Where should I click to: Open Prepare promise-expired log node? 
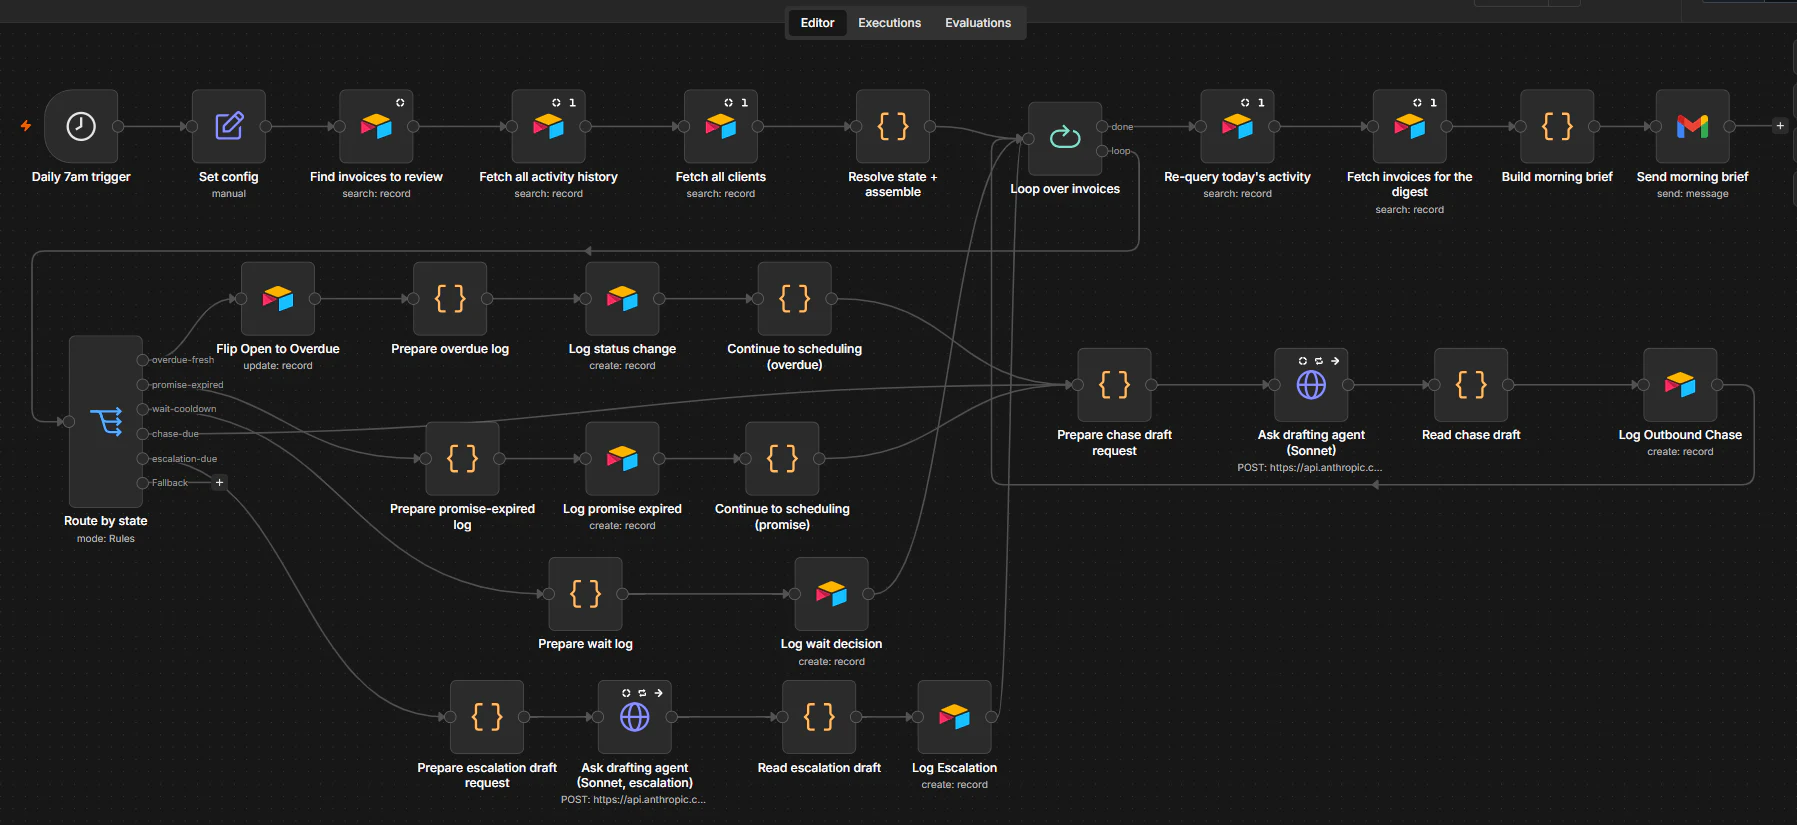click(462, 458)
